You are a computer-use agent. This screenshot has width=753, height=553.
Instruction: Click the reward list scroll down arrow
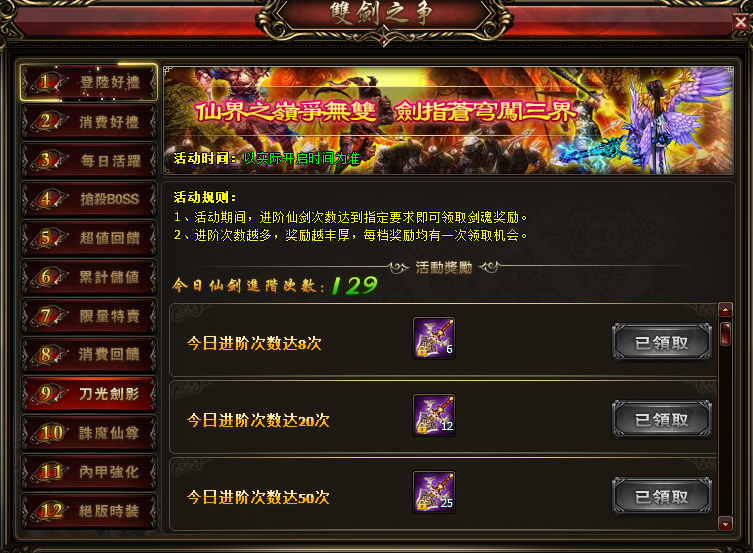point(725,523)
